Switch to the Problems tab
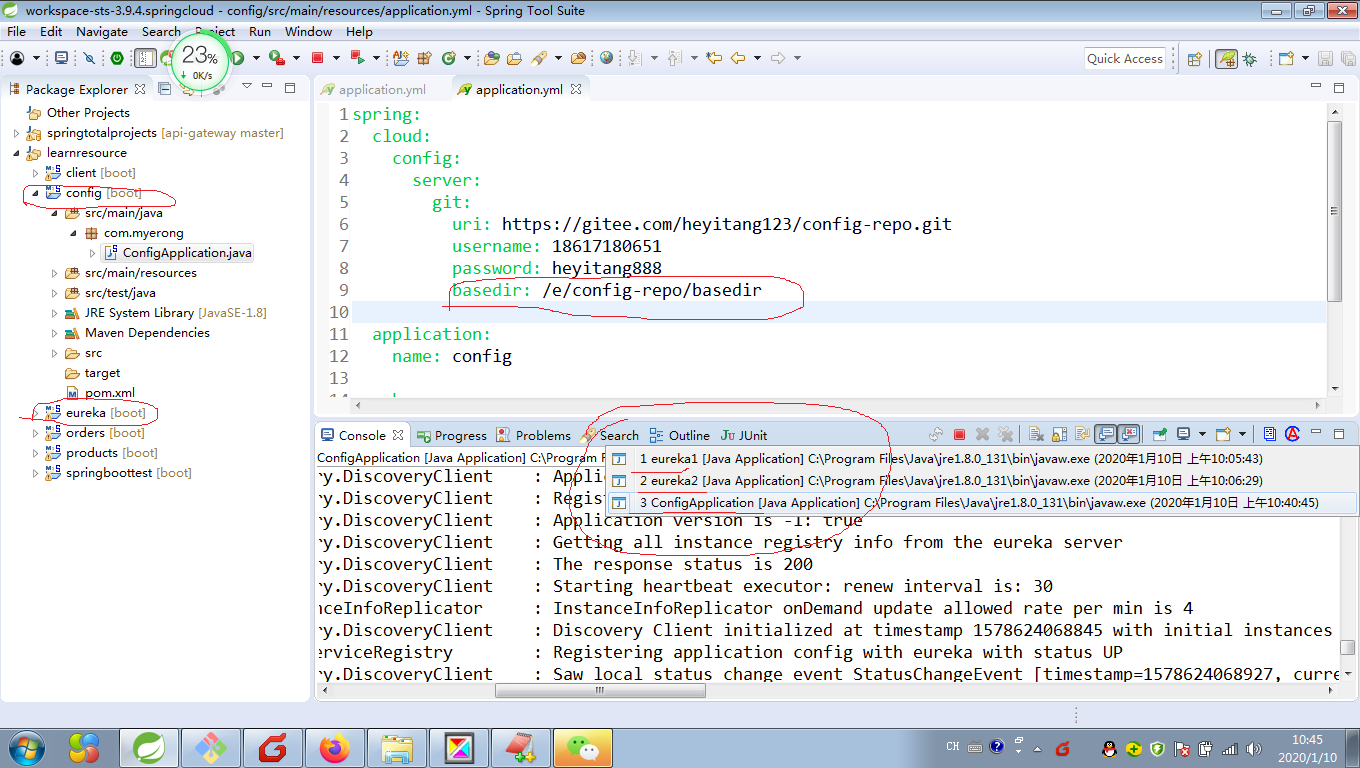The height and width of the screenshot is (768, 1360). (533, 435)
